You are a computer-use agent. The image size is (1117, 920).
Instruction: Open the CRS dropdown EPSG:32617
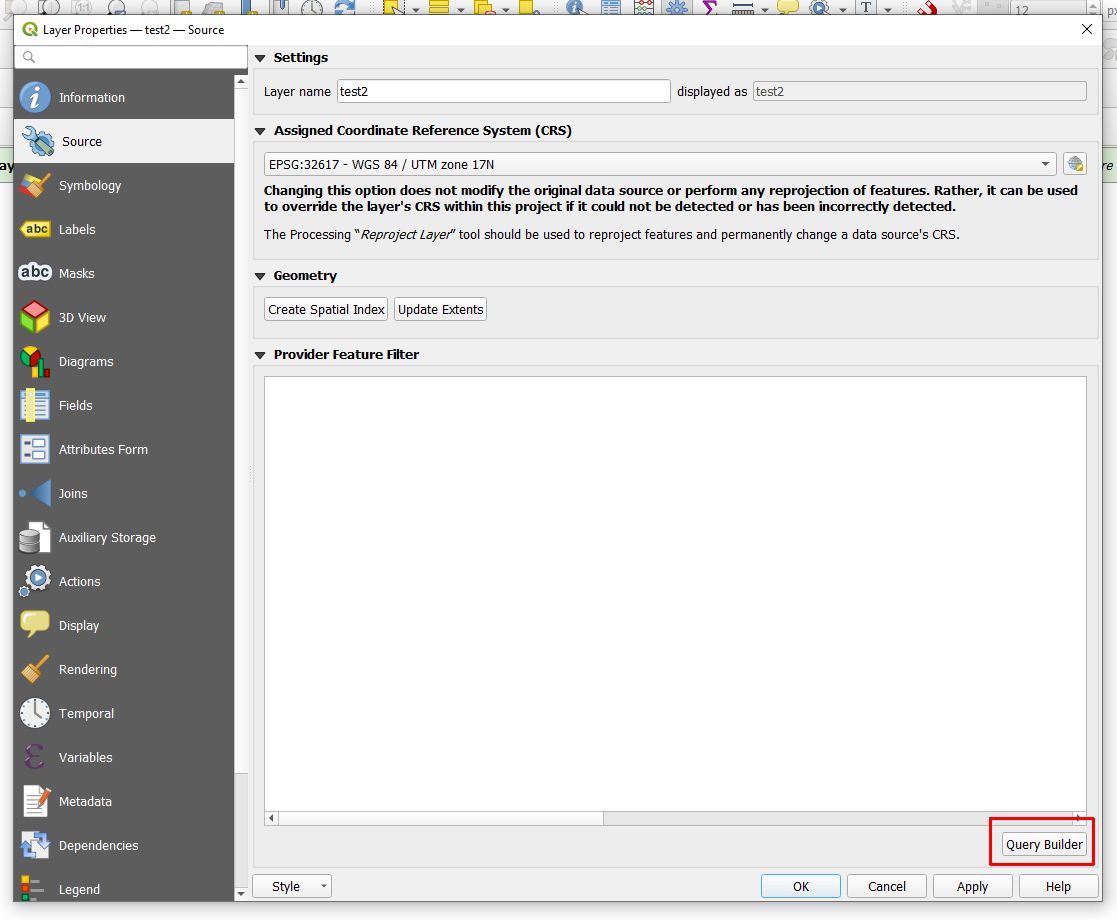coord(660,164)
